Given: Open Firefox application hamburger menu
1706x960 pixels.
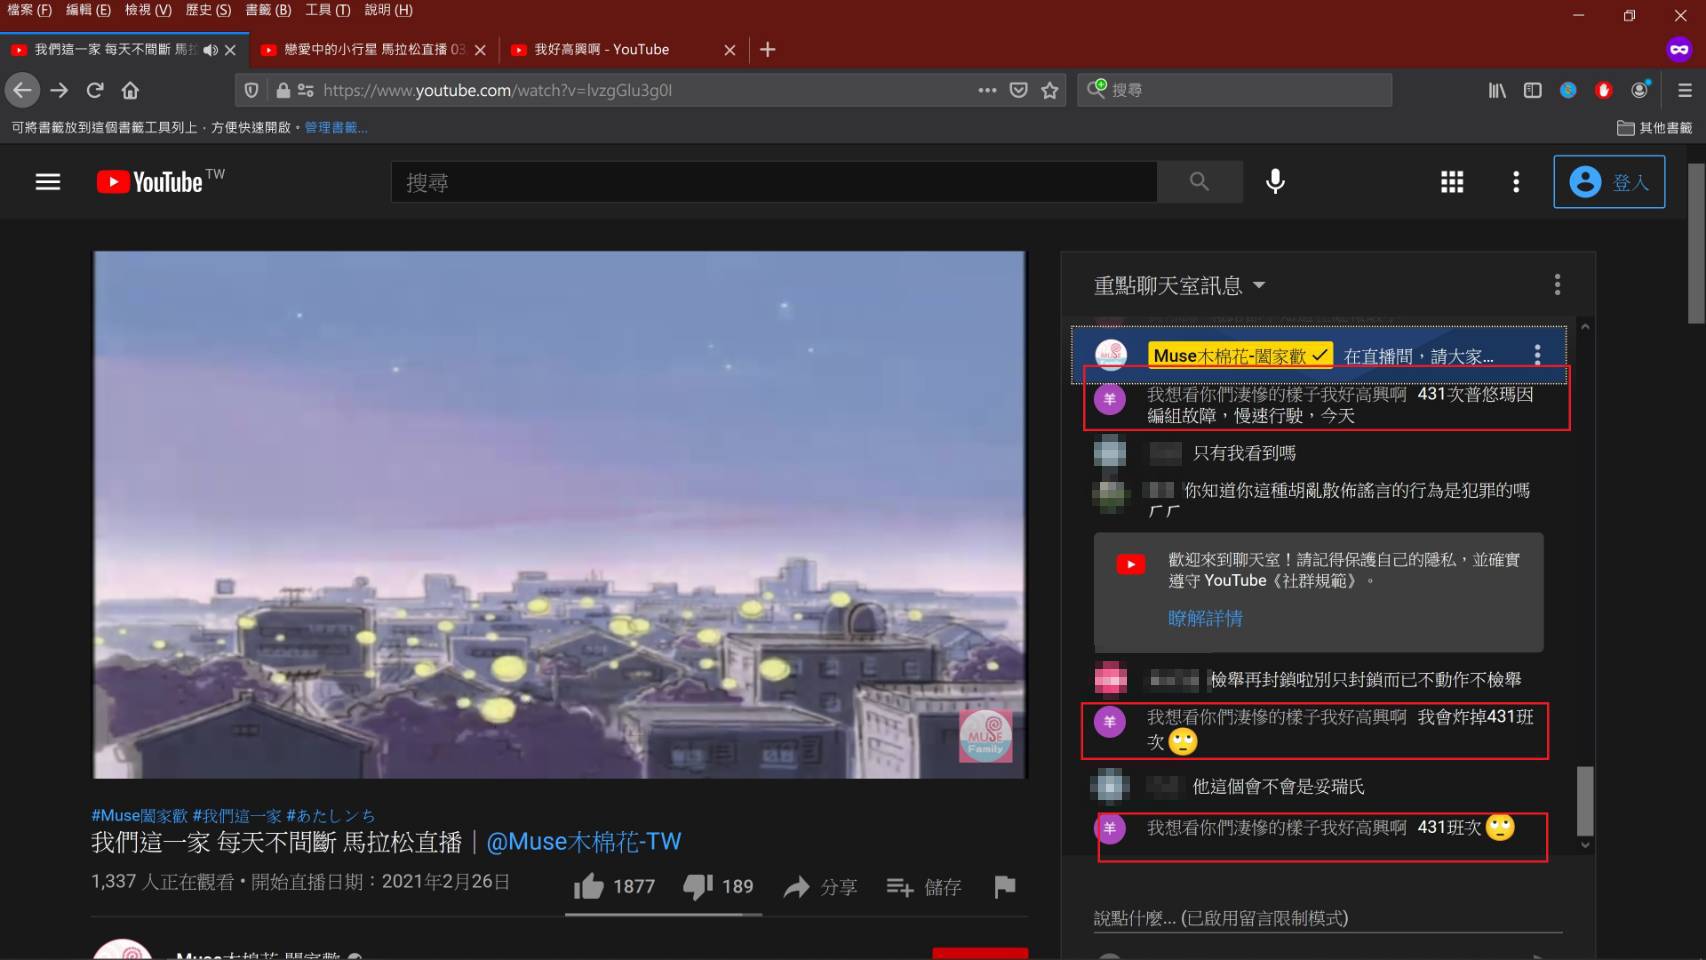Looking at the screenshot, I should [1685, 90].
